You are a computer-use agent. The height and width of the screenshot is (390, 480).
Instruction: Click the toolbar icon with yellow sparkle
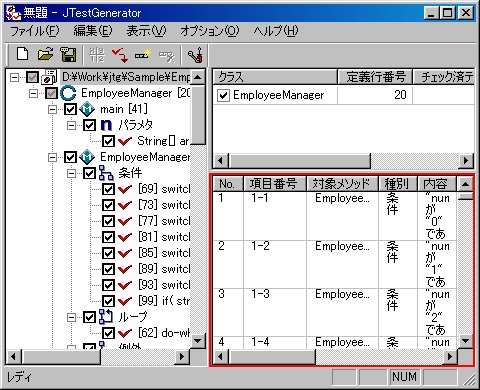[143, 55]
